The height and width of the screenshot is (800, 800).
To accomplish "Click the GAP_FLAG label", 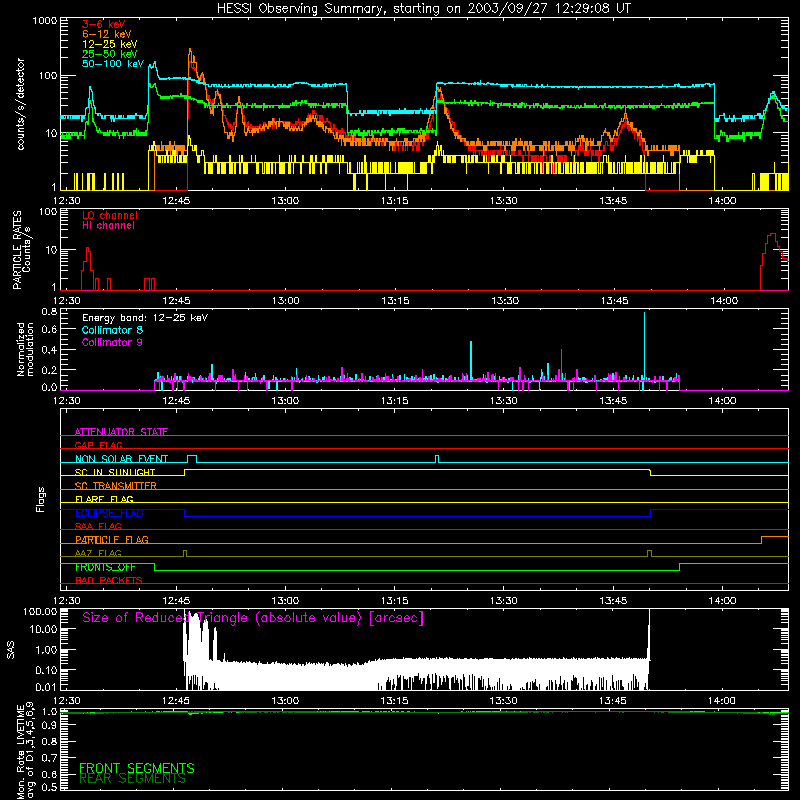I will (x=98, y=445).
